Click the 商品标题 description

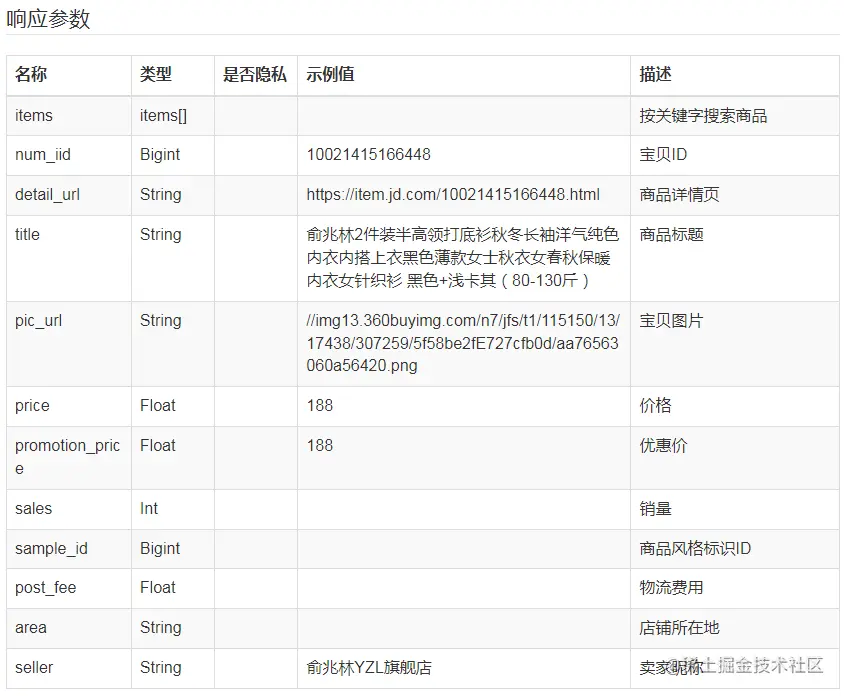pos(671,235)
